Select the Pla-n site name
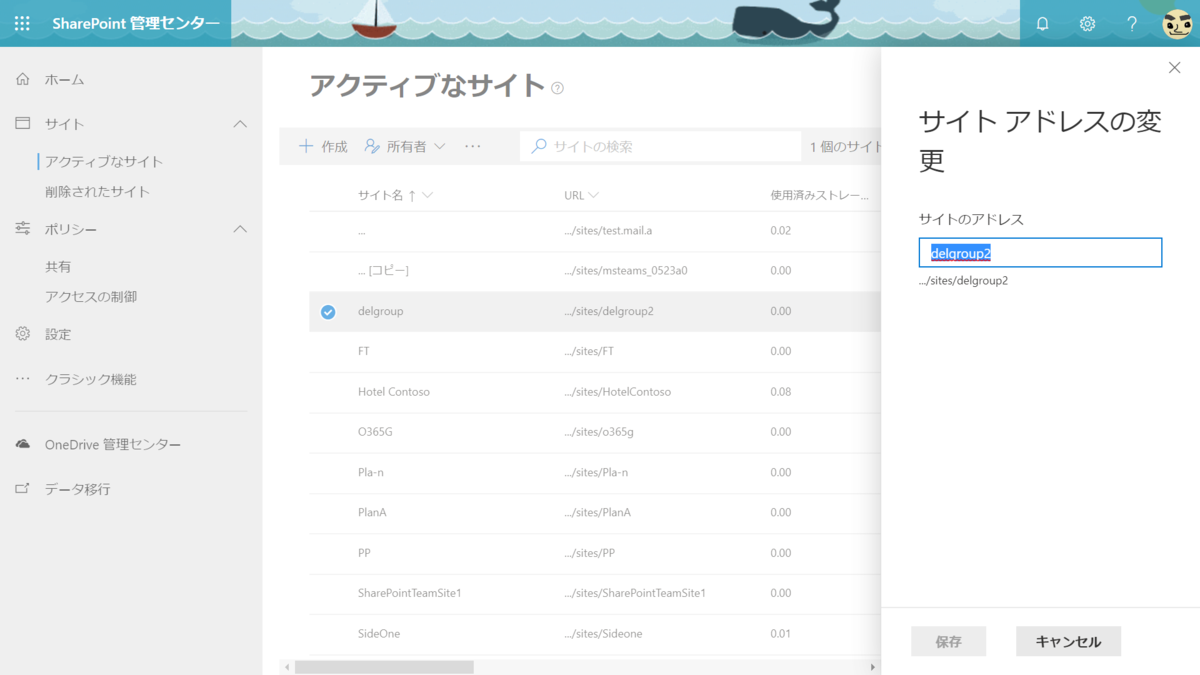This screenshot has height=675, width=1200. 373,473
